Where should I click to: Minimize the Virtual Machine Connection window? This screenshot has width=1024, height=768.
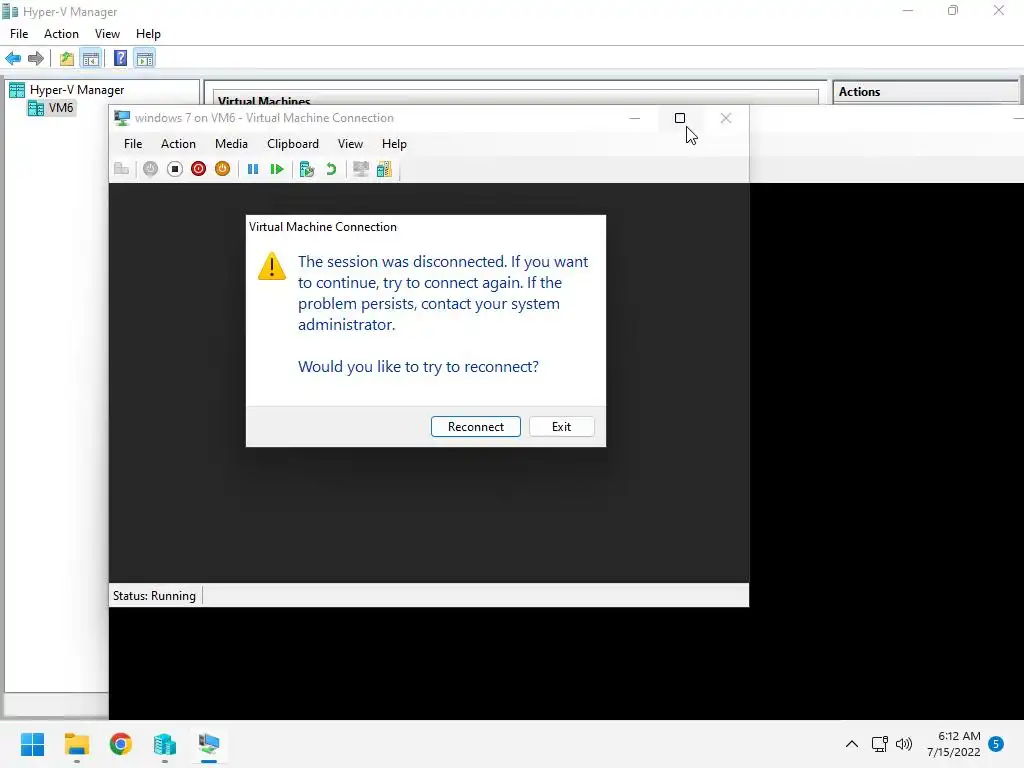click(x=635, y=118)
